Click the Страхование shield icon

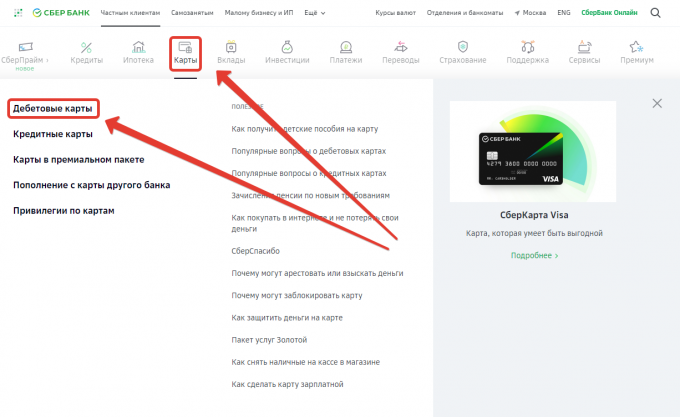[x=462, y=47]
